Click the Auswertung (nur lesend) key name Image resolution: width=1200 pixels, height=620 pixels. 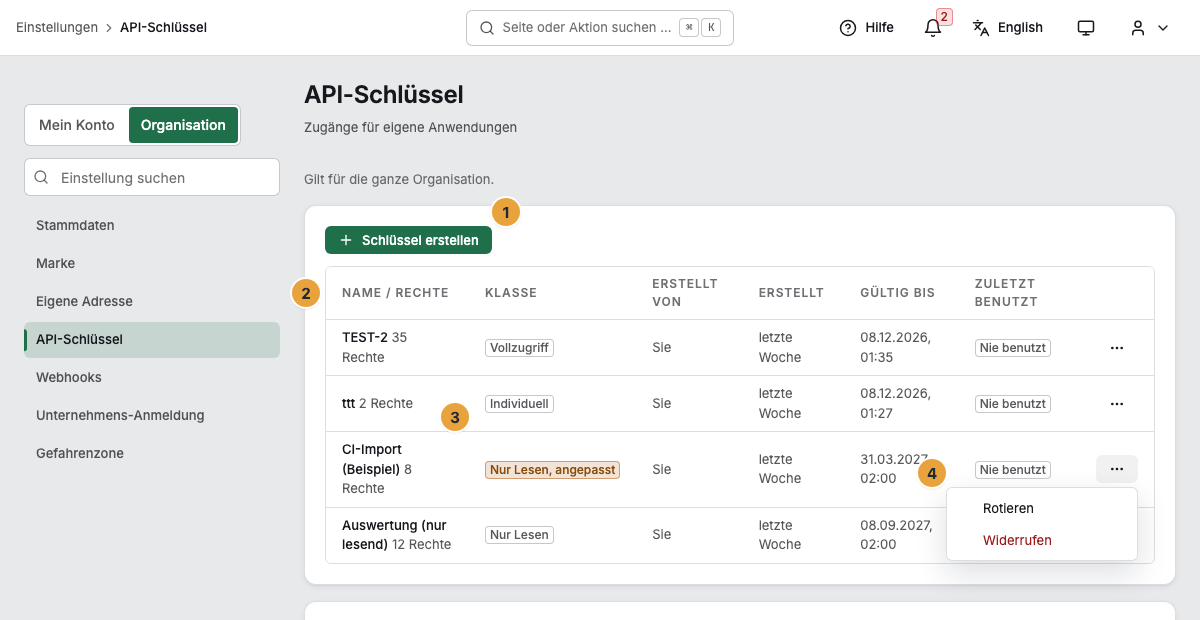pos(394,535)
